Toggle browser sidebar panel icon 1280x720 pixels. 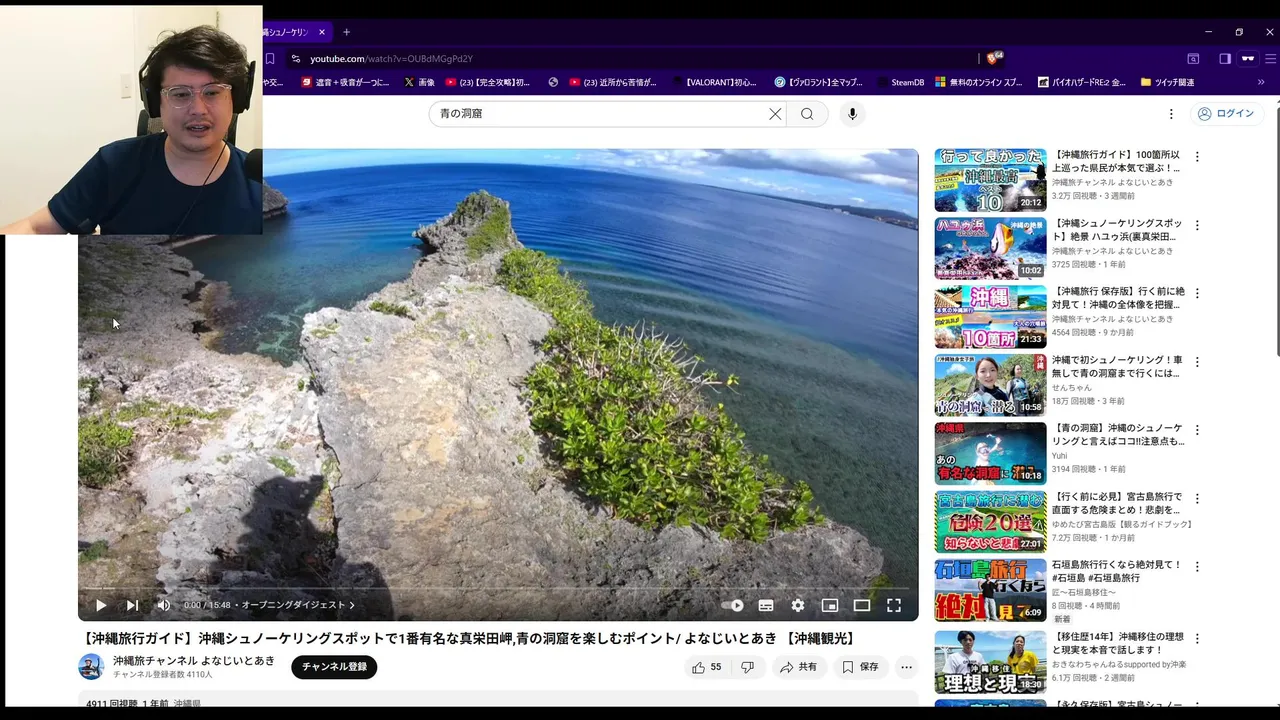click(x=1225, y=59)
